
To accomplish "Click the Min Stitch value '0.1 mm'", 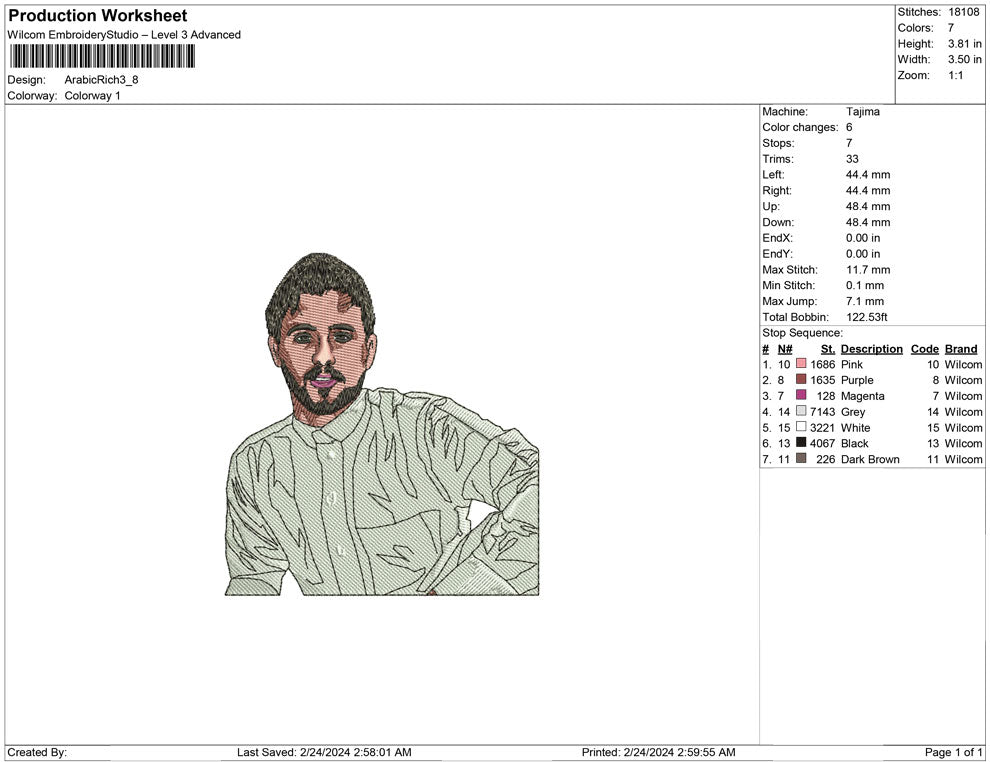I will click(865, 285).
